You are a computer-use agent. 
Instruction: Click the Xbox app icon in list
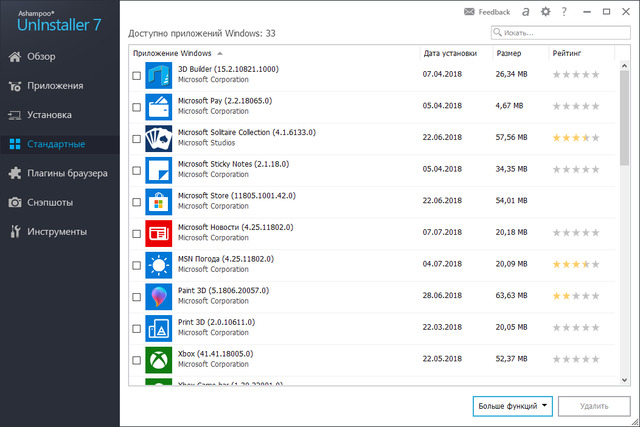tap(159, 360)
